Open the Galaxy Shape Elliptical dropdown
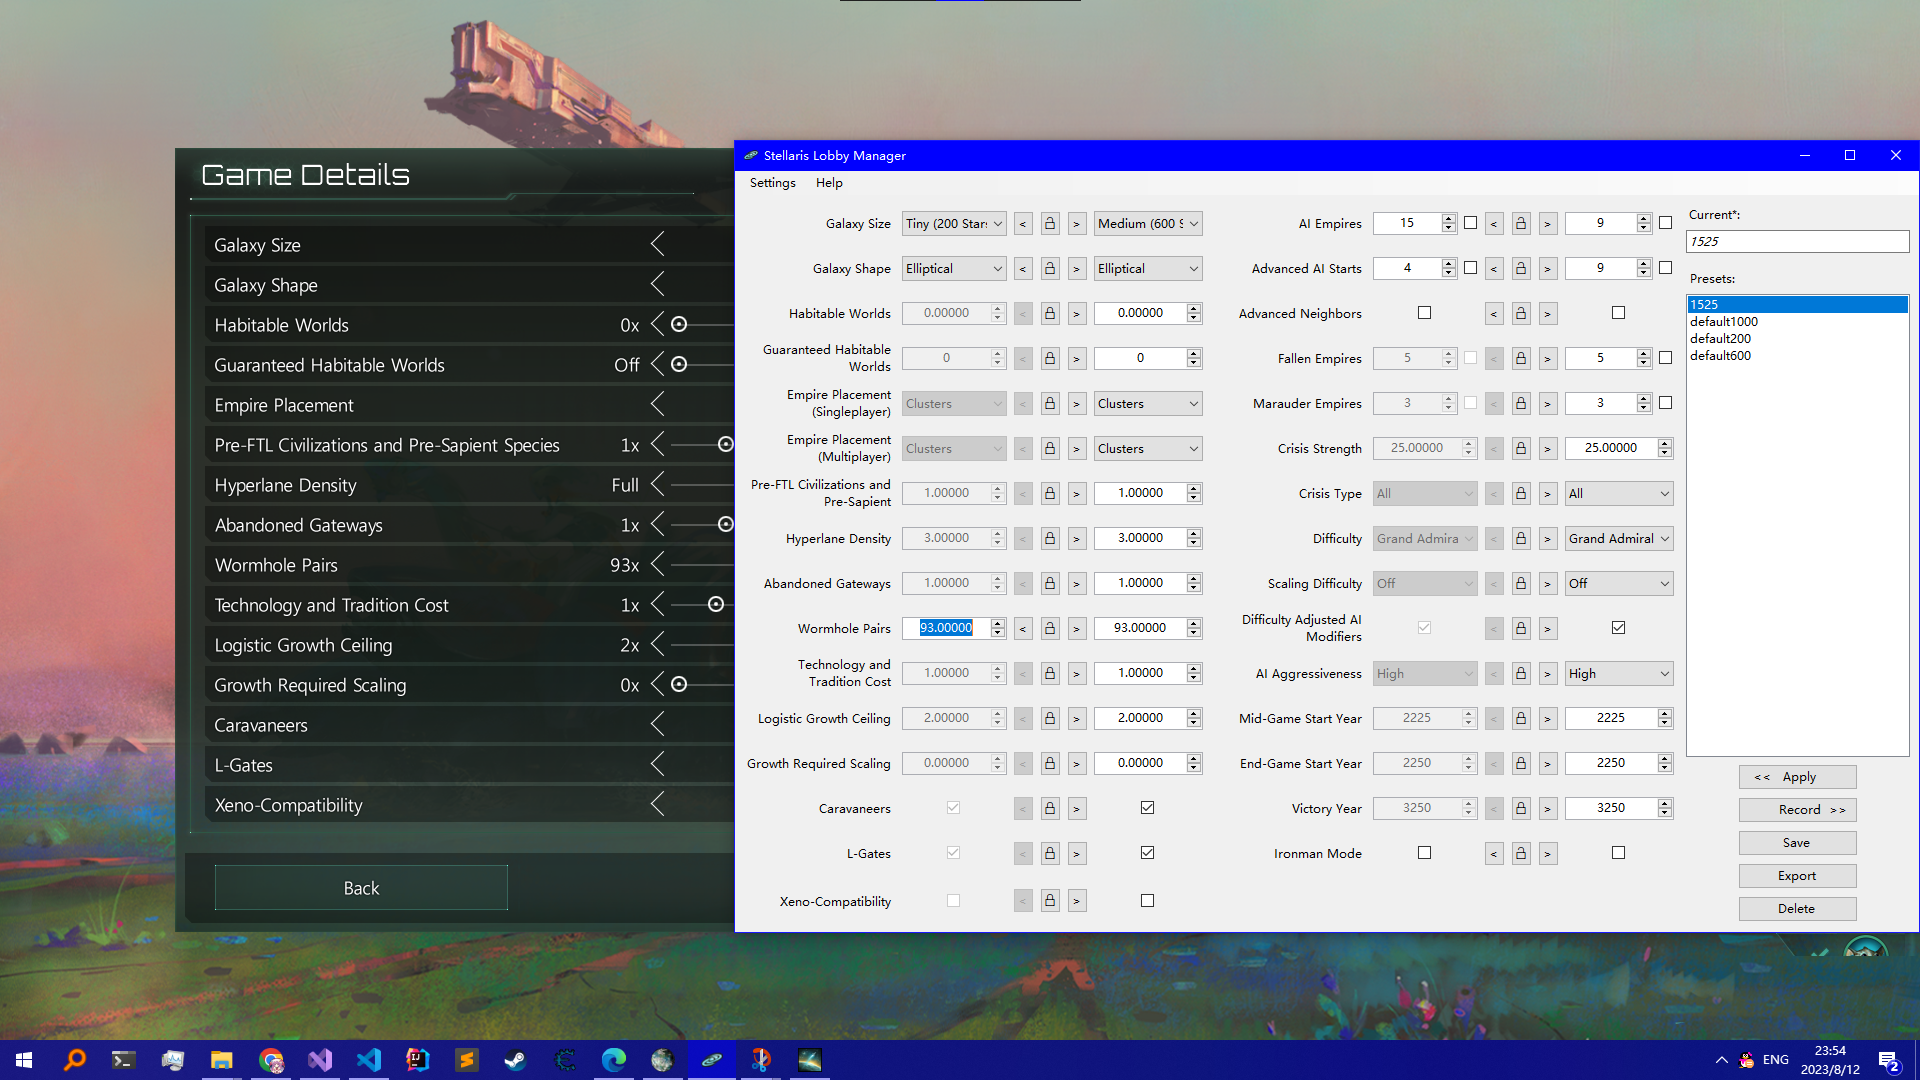Screen dimensions: 1920x1080 [953, 268]
